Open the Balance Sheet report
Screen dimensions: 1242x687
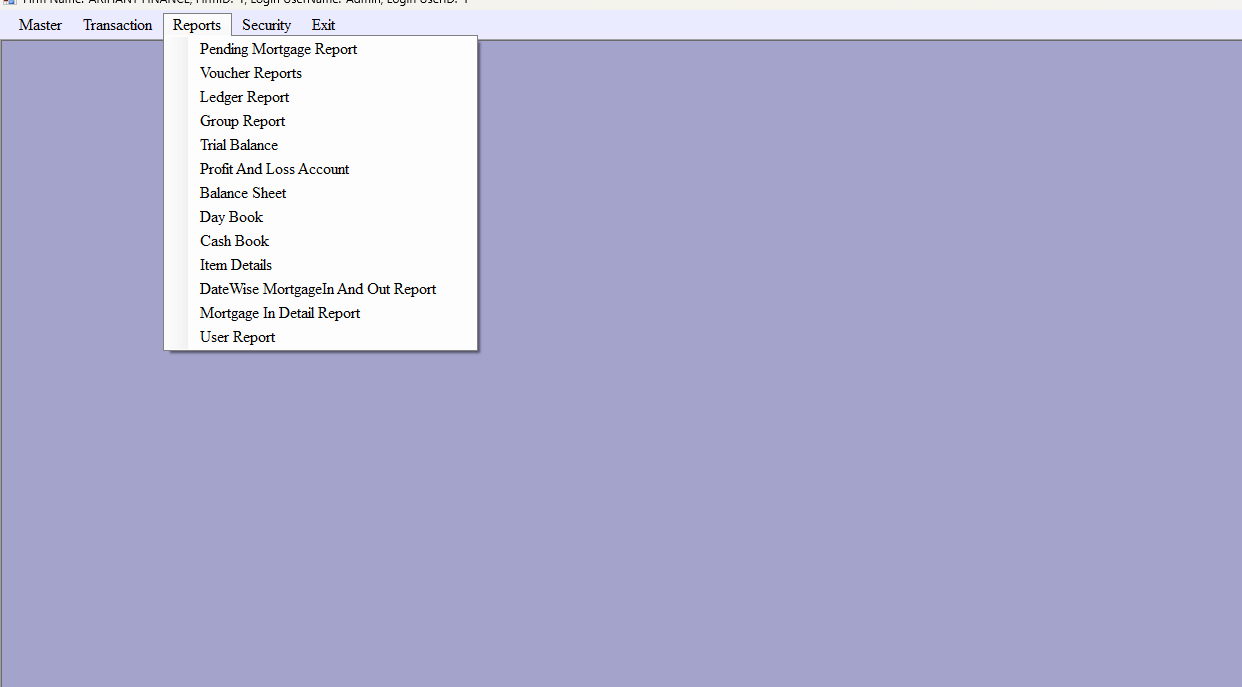321,193
